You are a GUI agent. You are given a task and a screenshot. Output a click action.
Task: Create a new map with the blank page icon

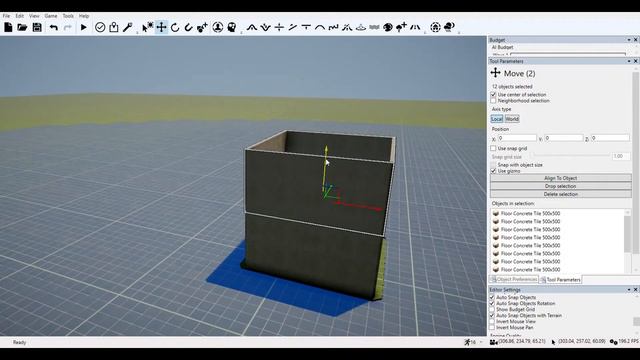tap(8, 27)
